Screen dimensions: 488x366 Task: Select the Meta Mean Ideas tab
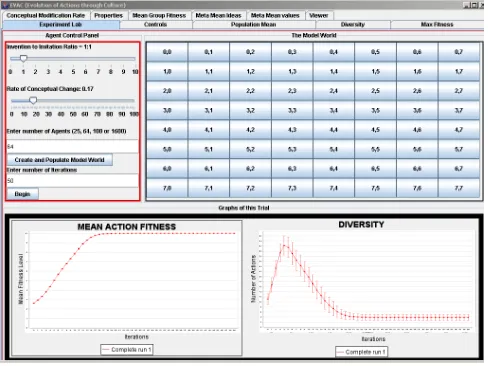[218, 15]
